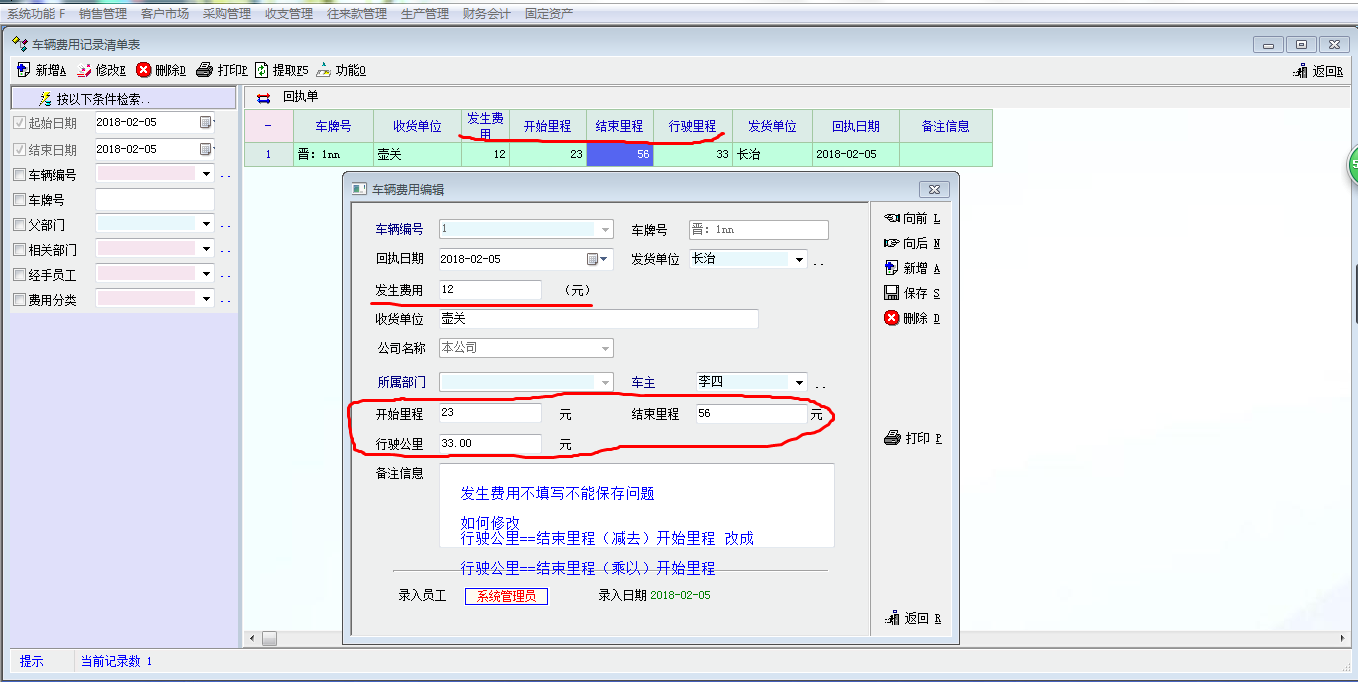Click the 提取 (Fetch) toolbar icon
The width and height of the screenshot is (1358, 682).
tap(262, 70)
